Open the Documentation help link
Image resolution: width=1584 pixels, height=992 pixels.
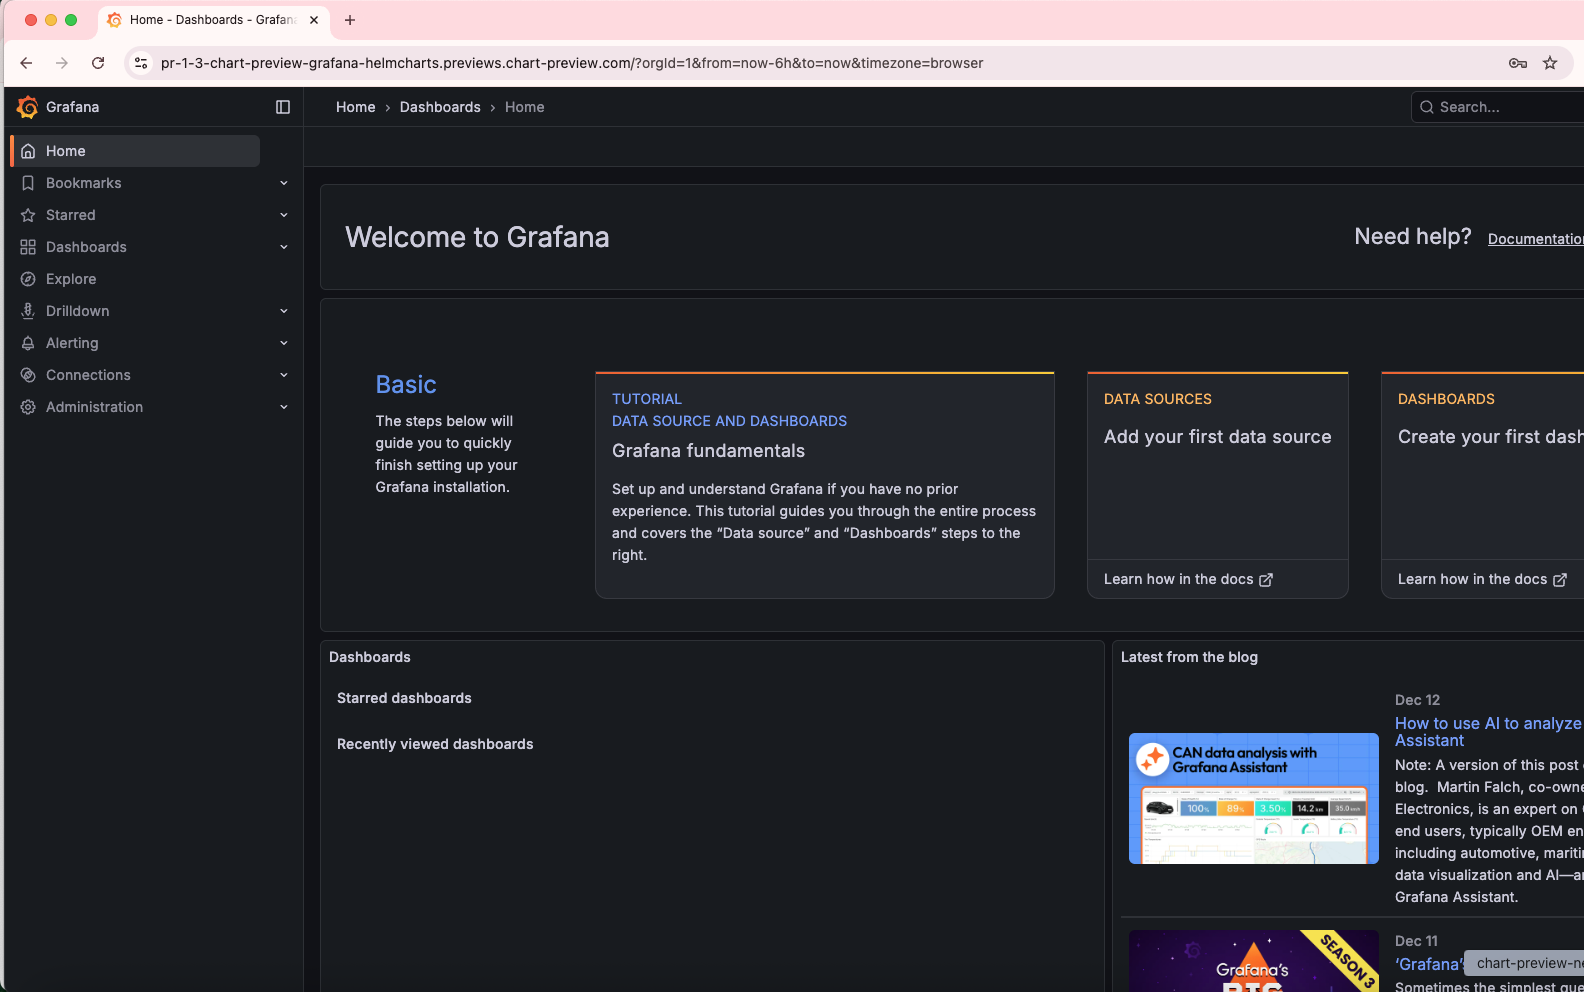pos(1536,239)
